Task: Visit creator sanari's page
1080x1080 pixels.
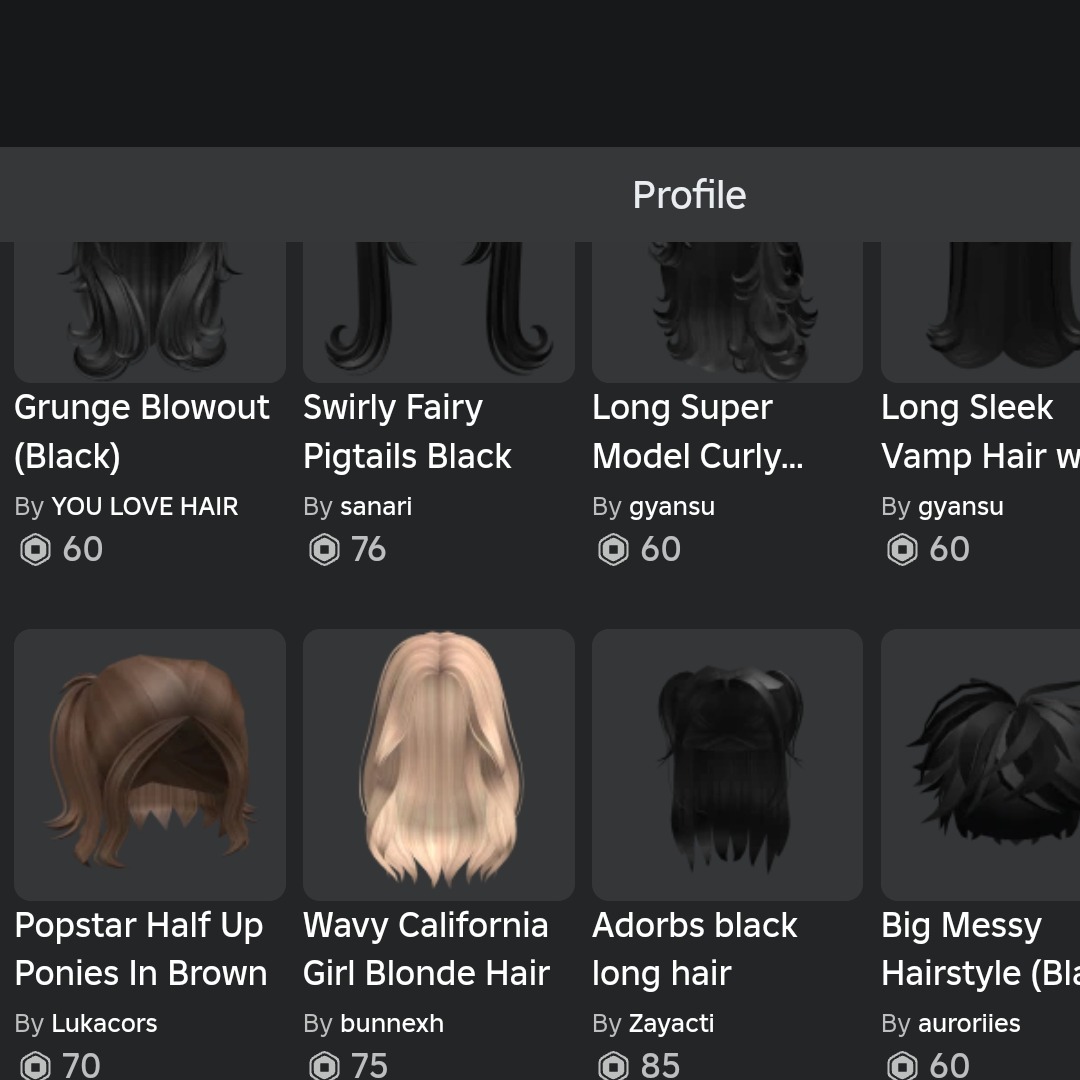Action: (x=375, y=507)
